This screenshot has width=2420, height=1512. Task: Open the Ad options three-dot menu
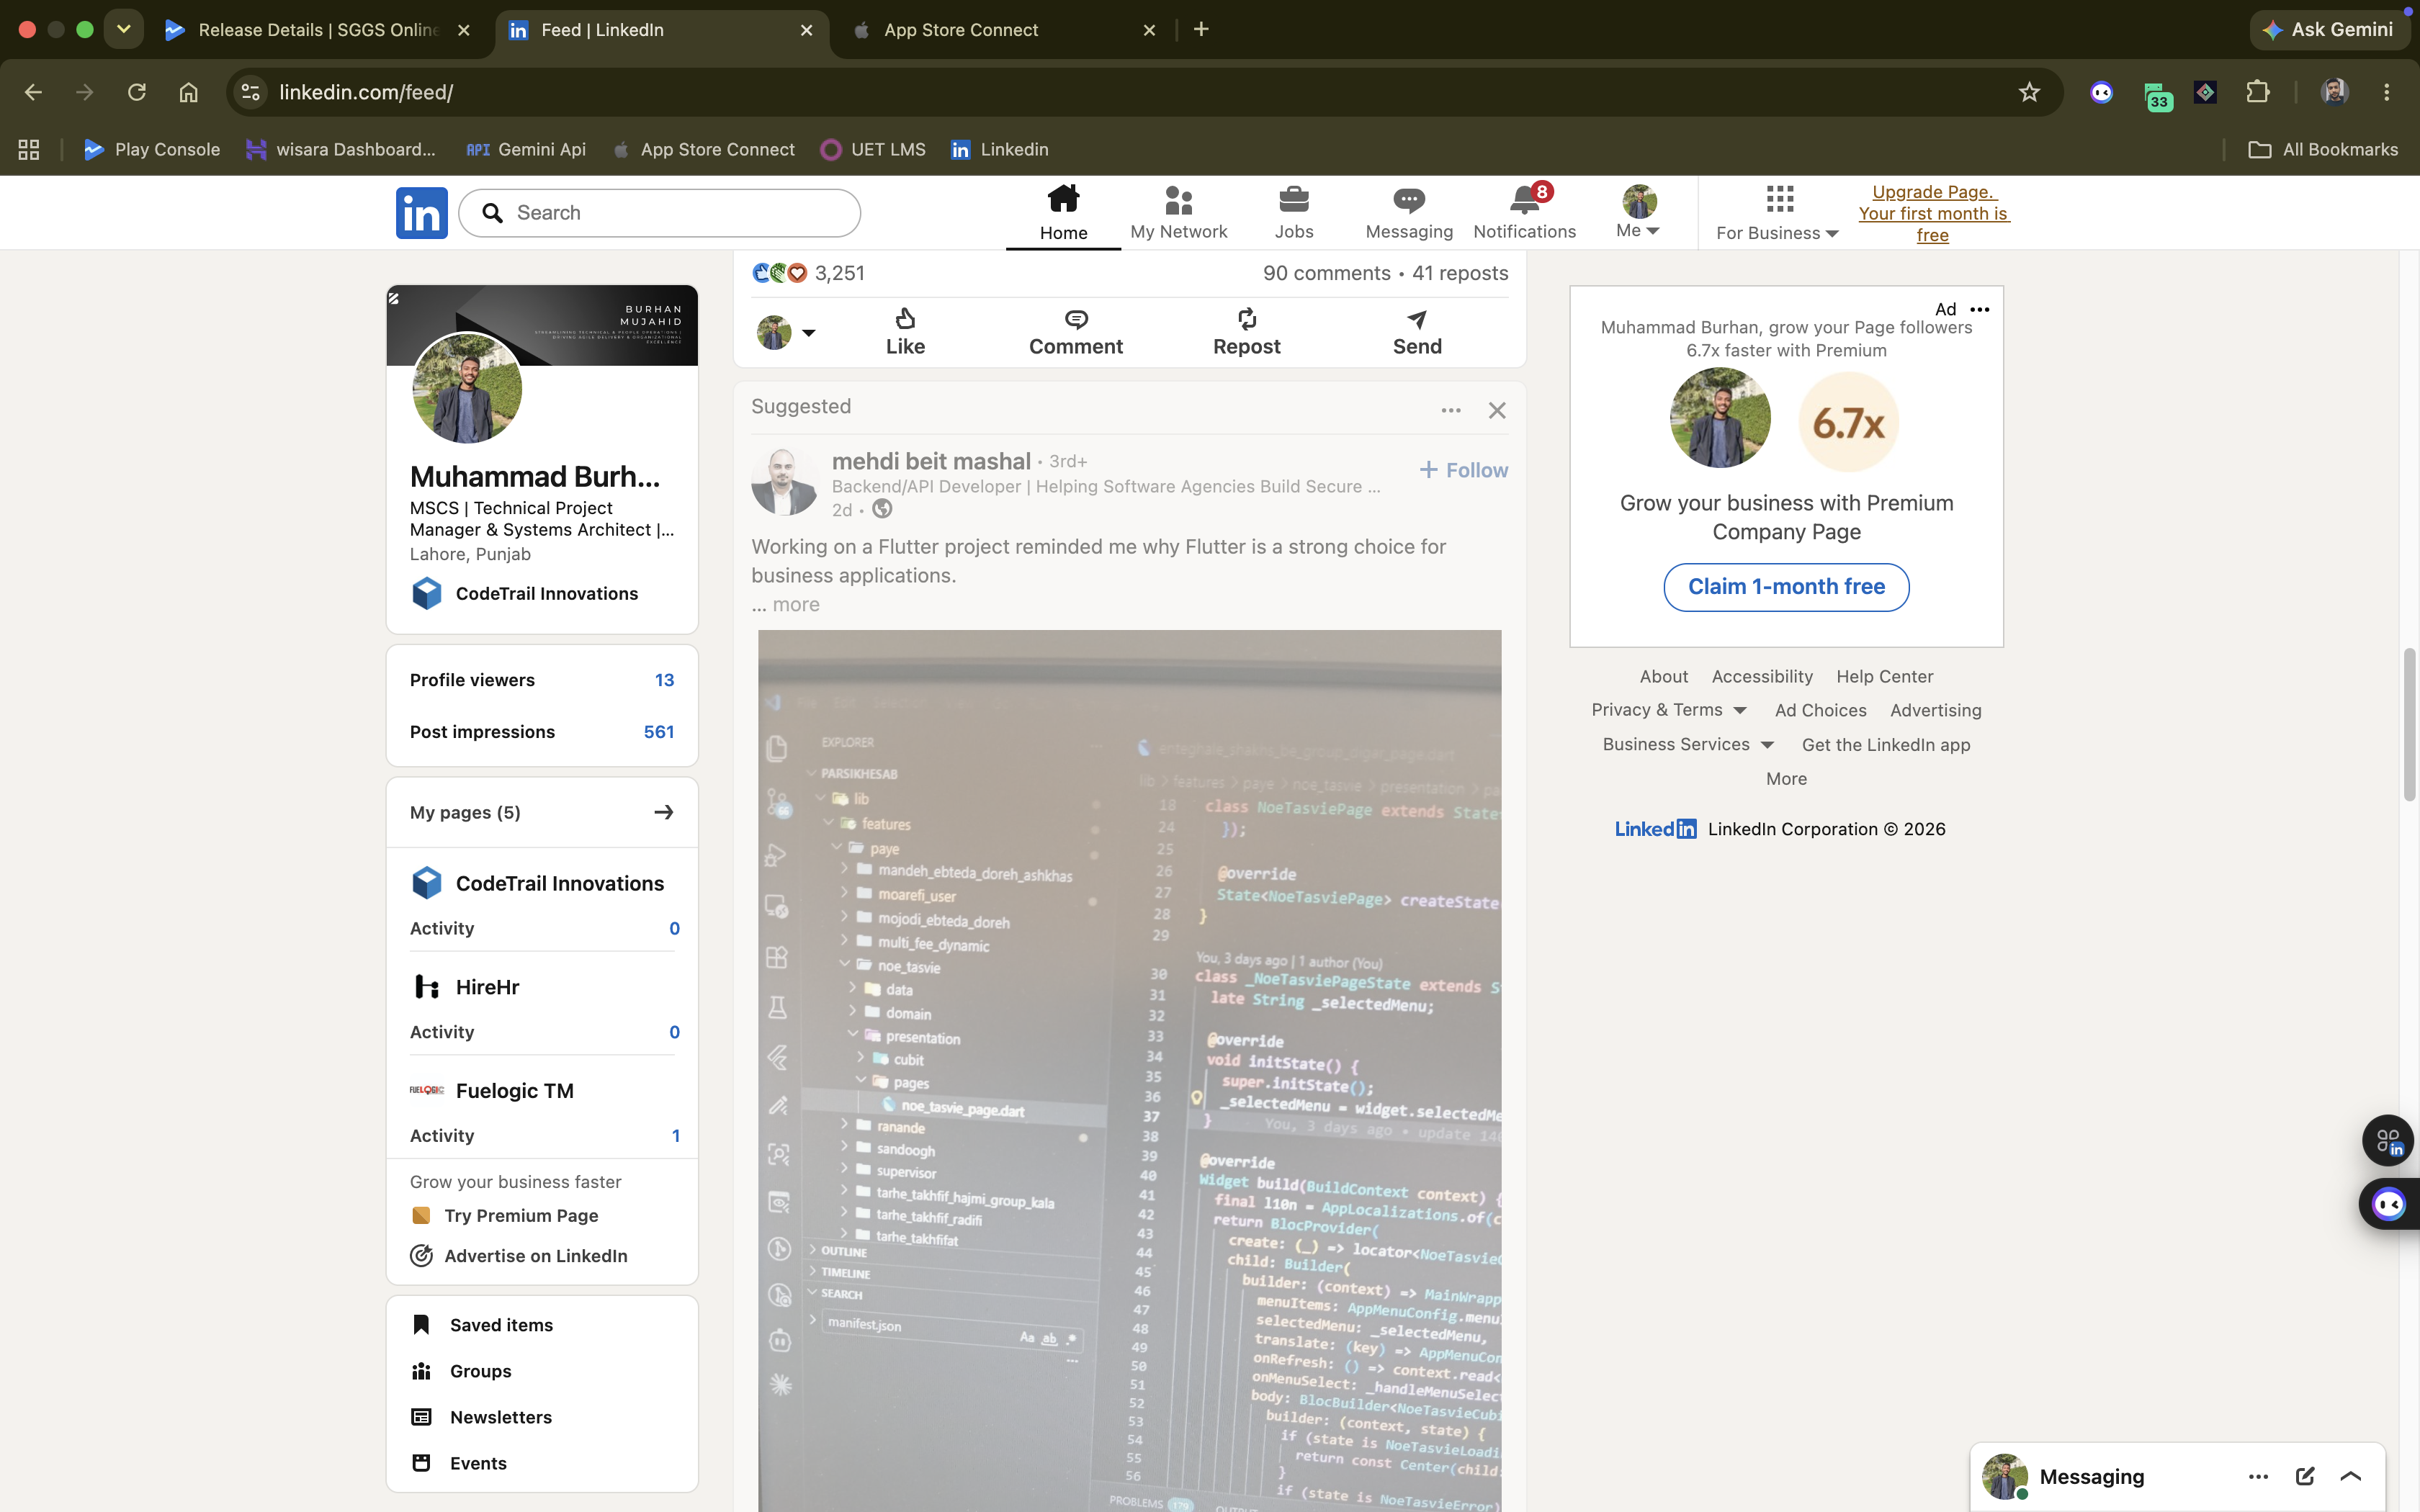pyautogui.click(x=1979, y=310)
